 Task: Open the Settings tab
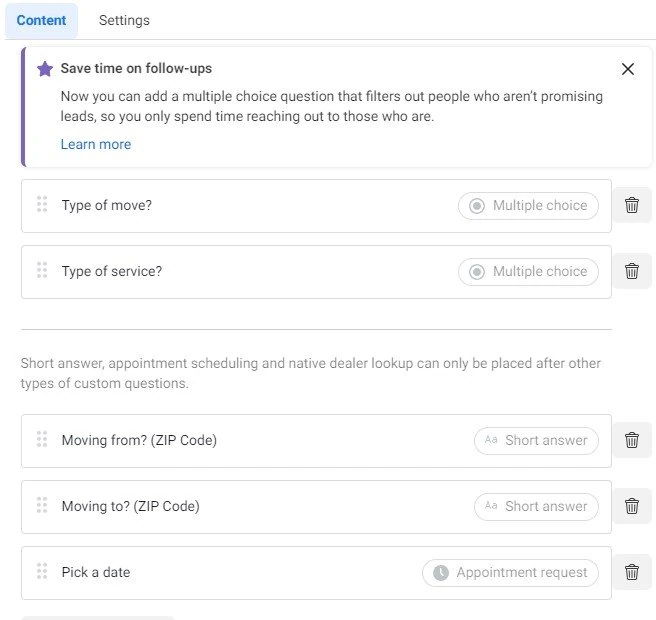[x=124, y=20]
